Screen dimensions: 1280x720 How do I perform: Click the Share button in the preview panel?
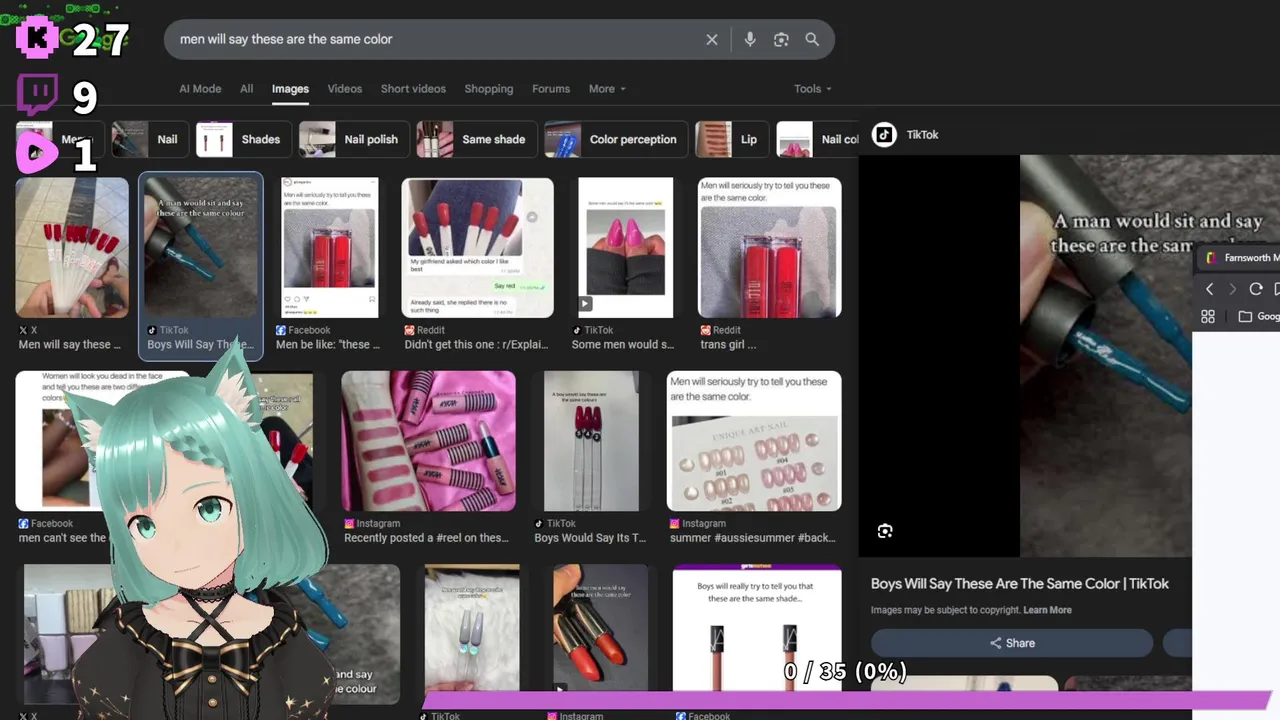(1012, 643)
